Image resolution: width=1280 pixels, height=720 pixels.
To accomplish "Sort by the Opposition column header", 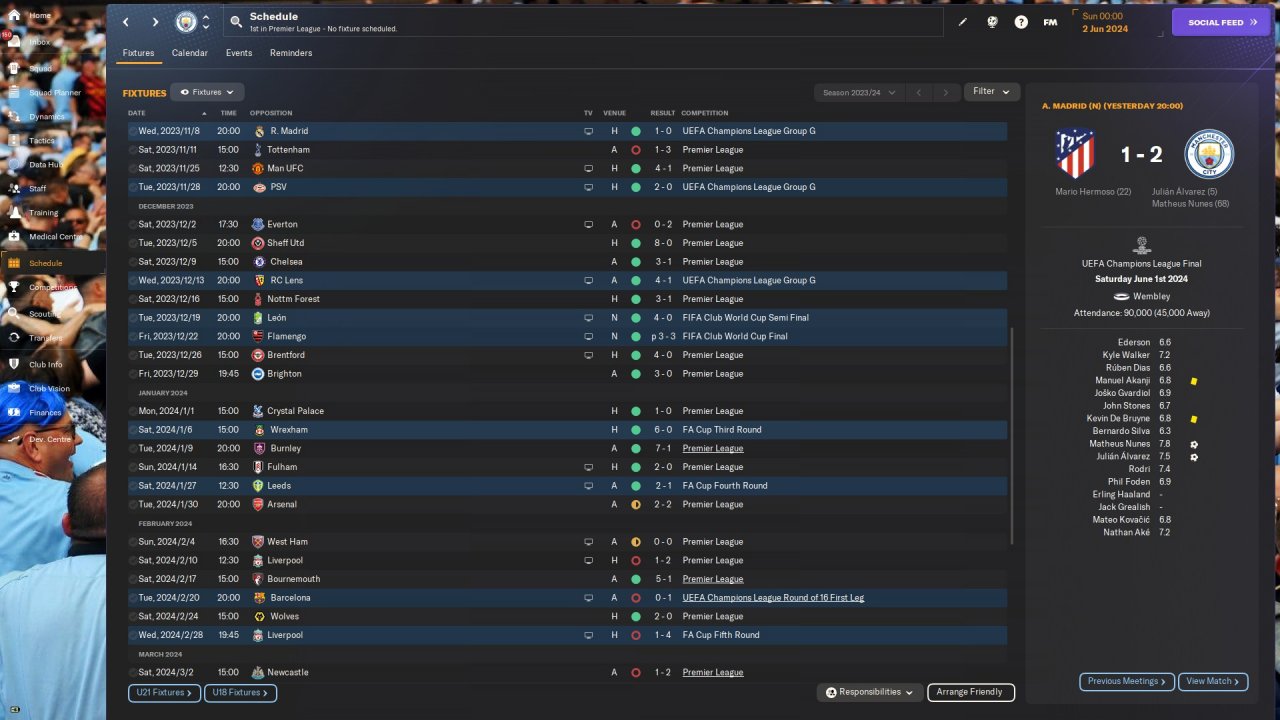I will [271, 113].
